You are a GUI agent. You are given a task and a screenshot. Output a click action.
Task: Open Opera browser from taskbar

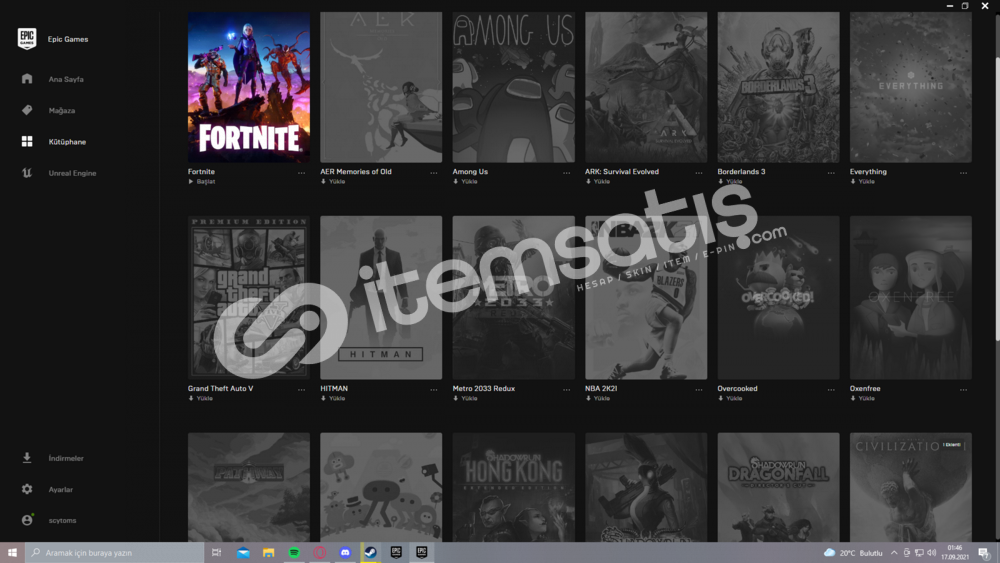click(x=320, y=552)
